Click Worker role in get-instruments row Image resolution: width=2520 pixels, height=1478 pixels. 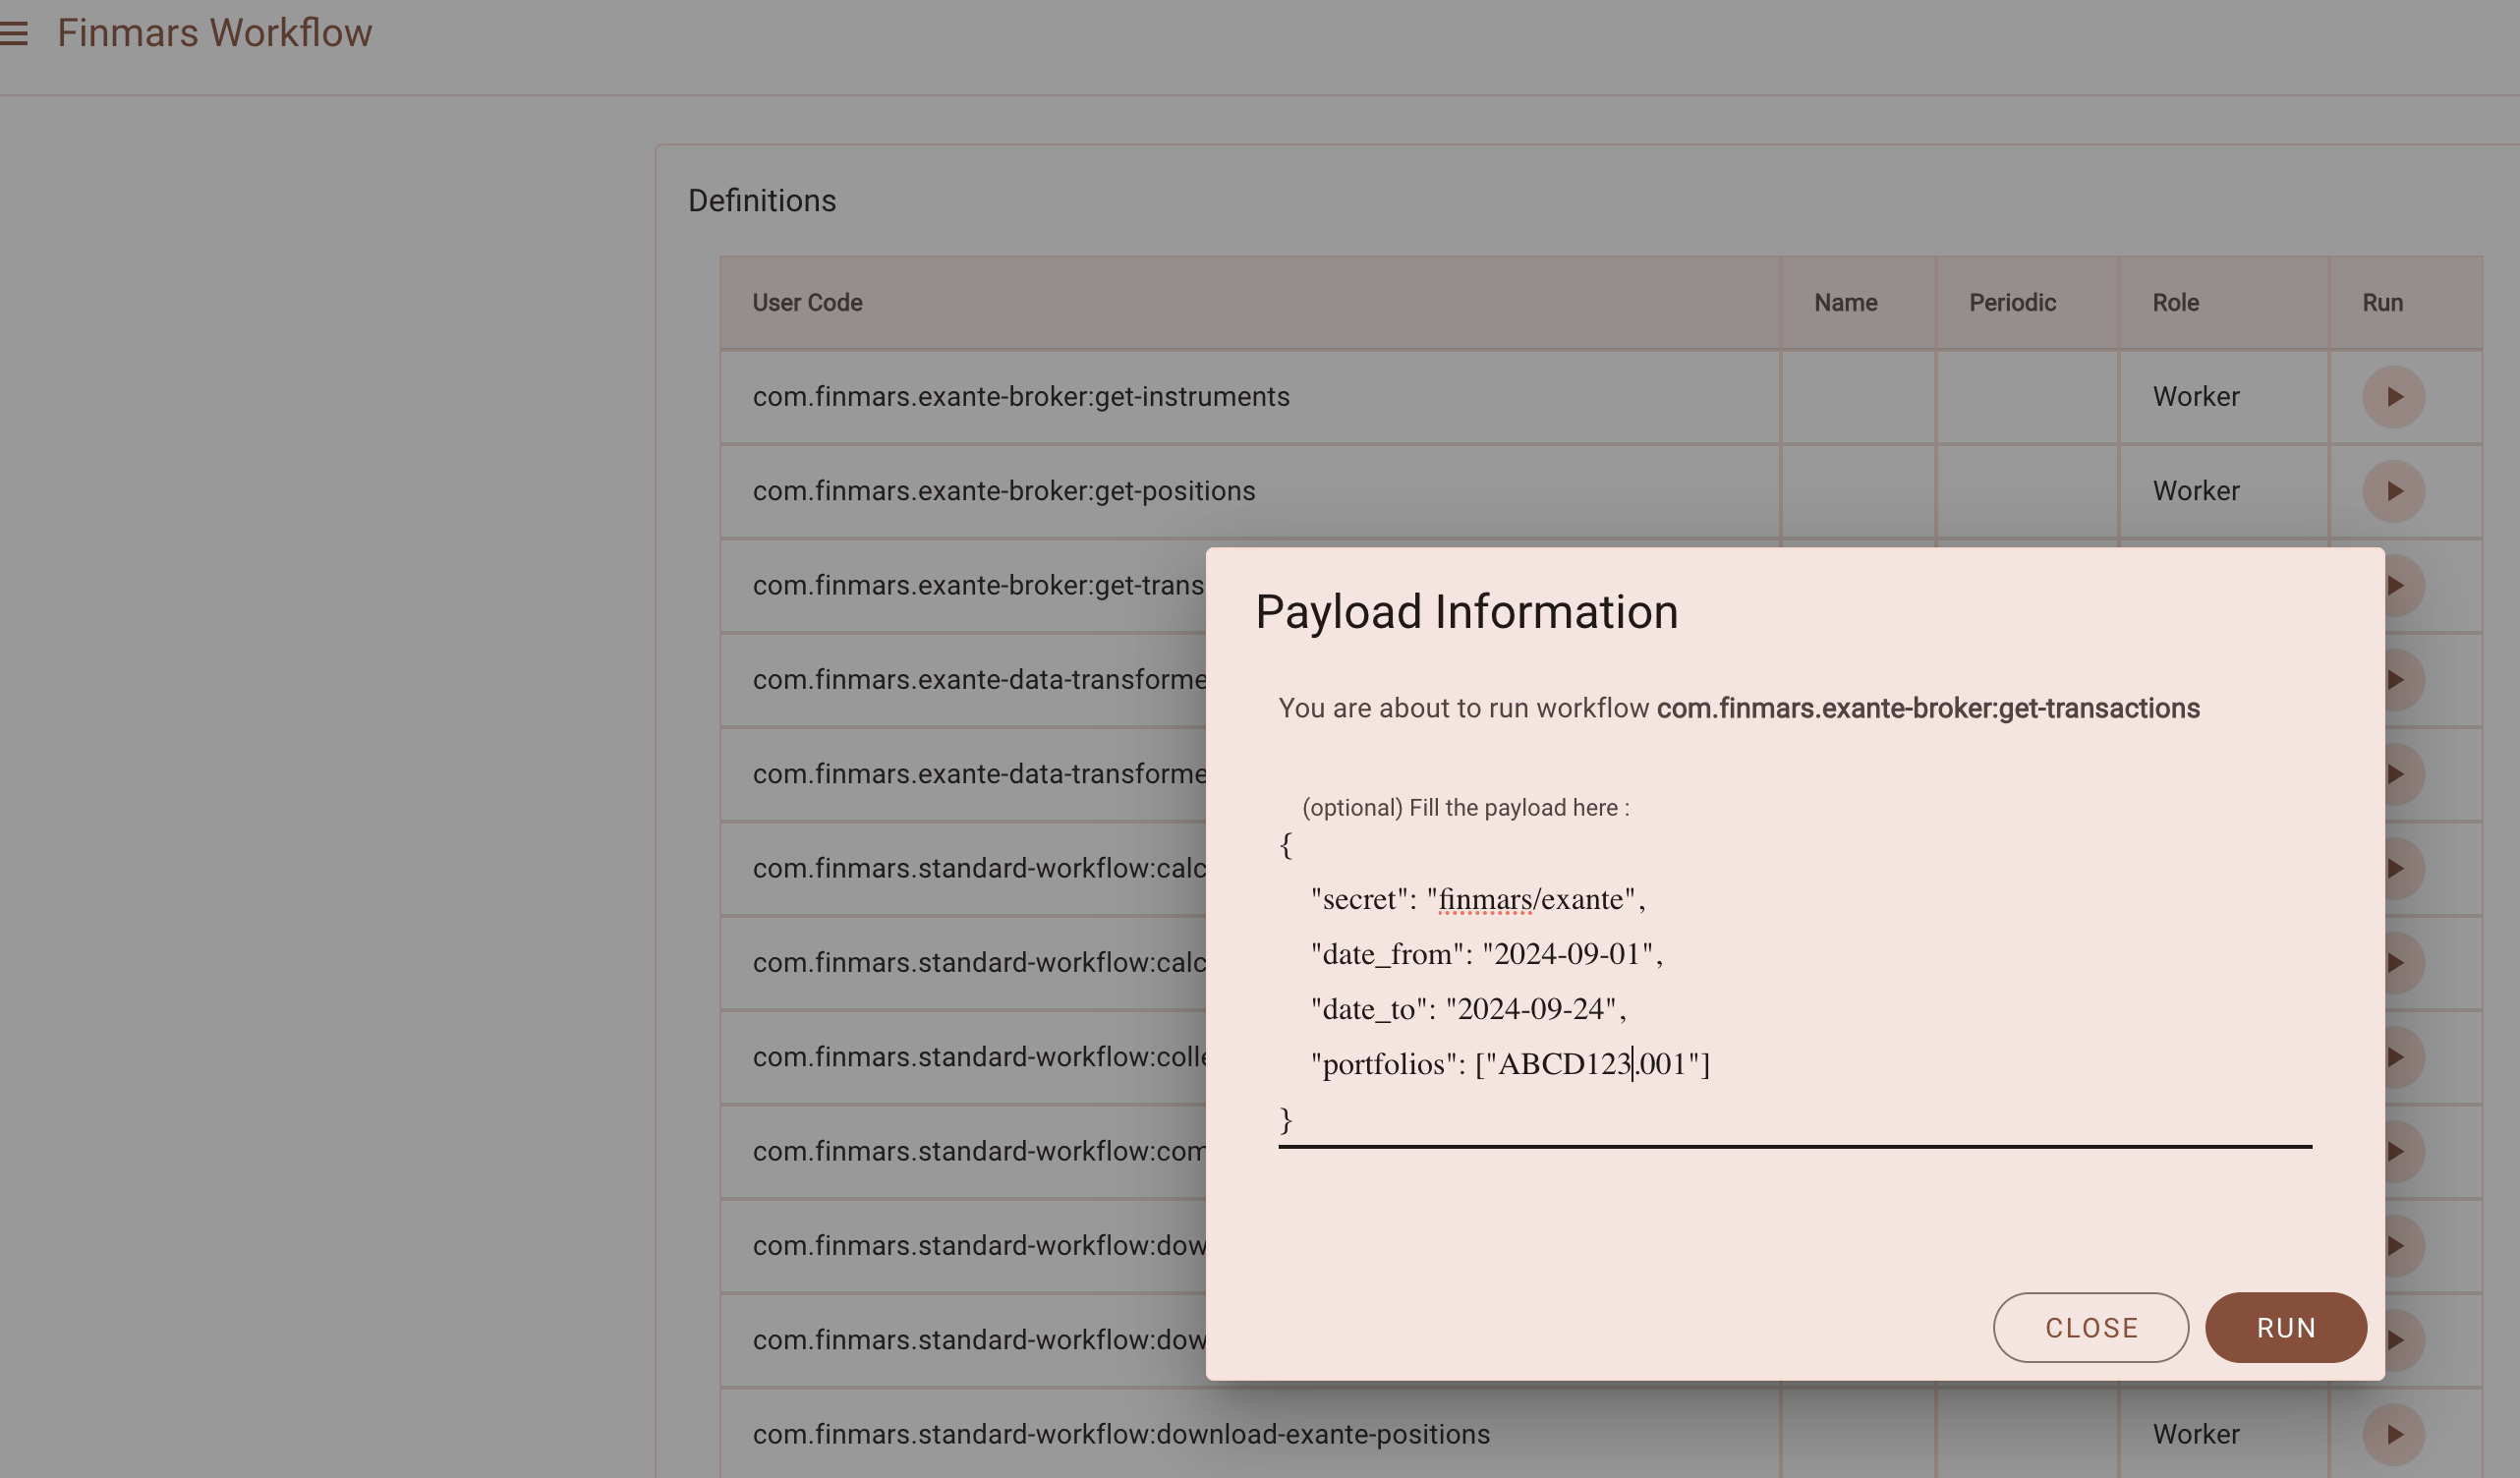(x=2195, y=397)
